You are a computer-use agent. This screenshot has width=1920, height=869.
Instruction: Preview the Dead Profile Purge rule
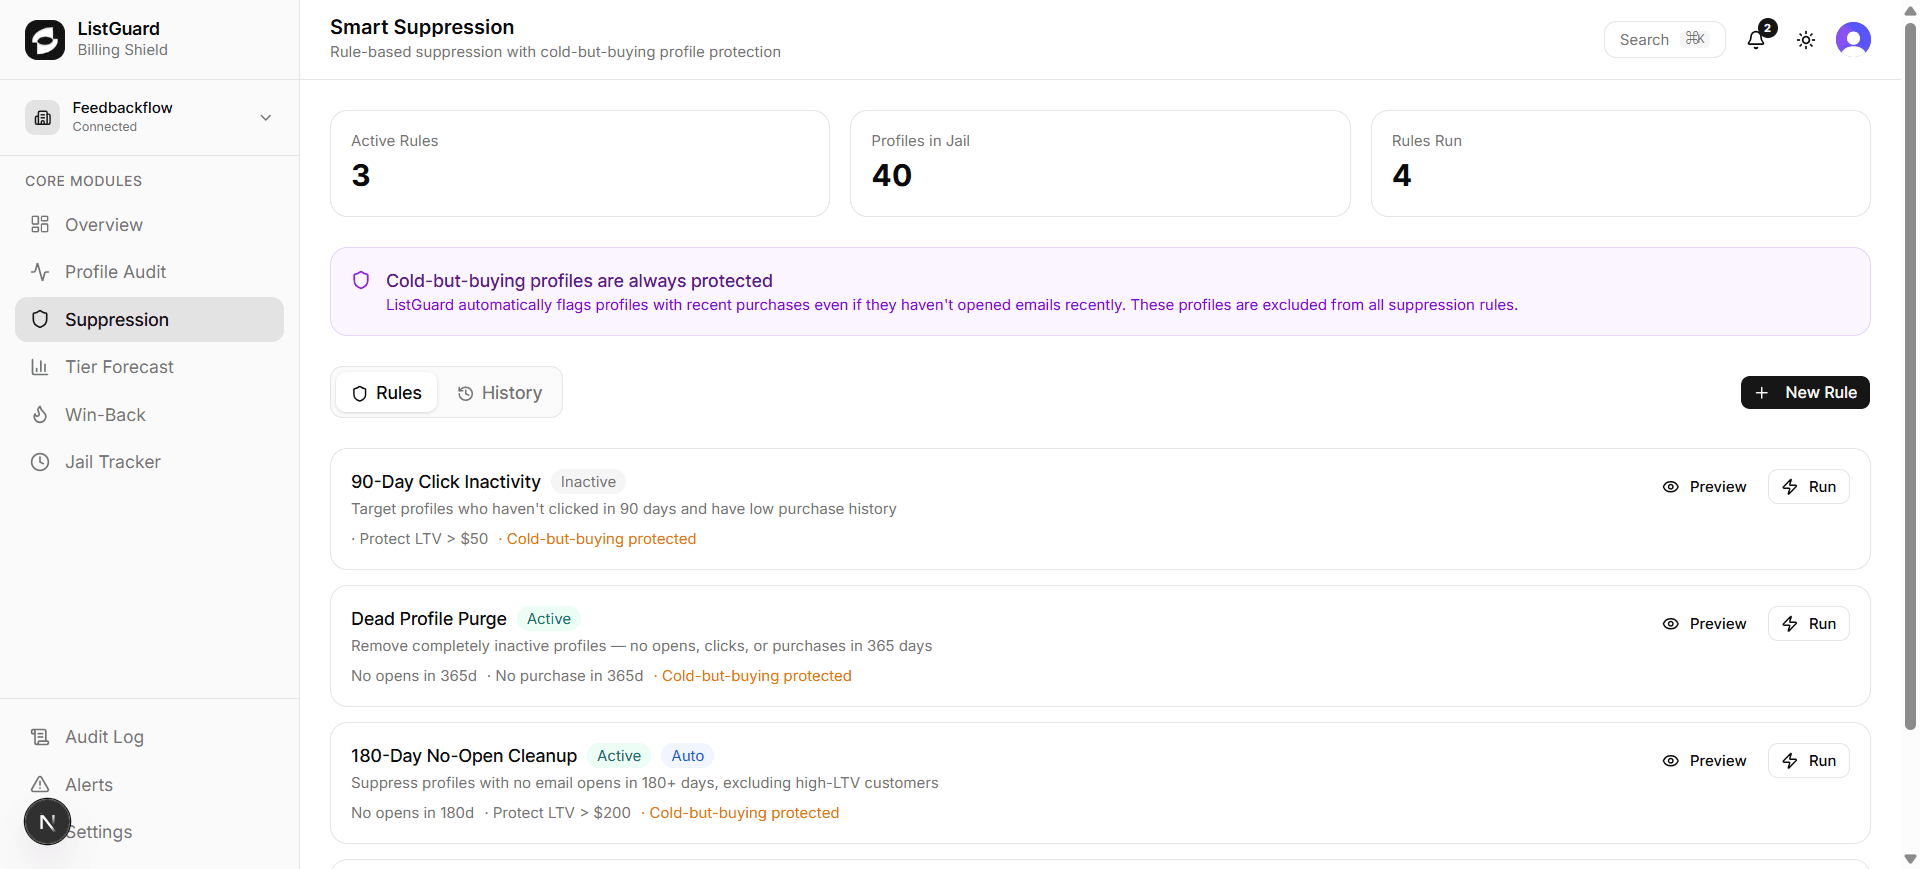point(1705,624)
